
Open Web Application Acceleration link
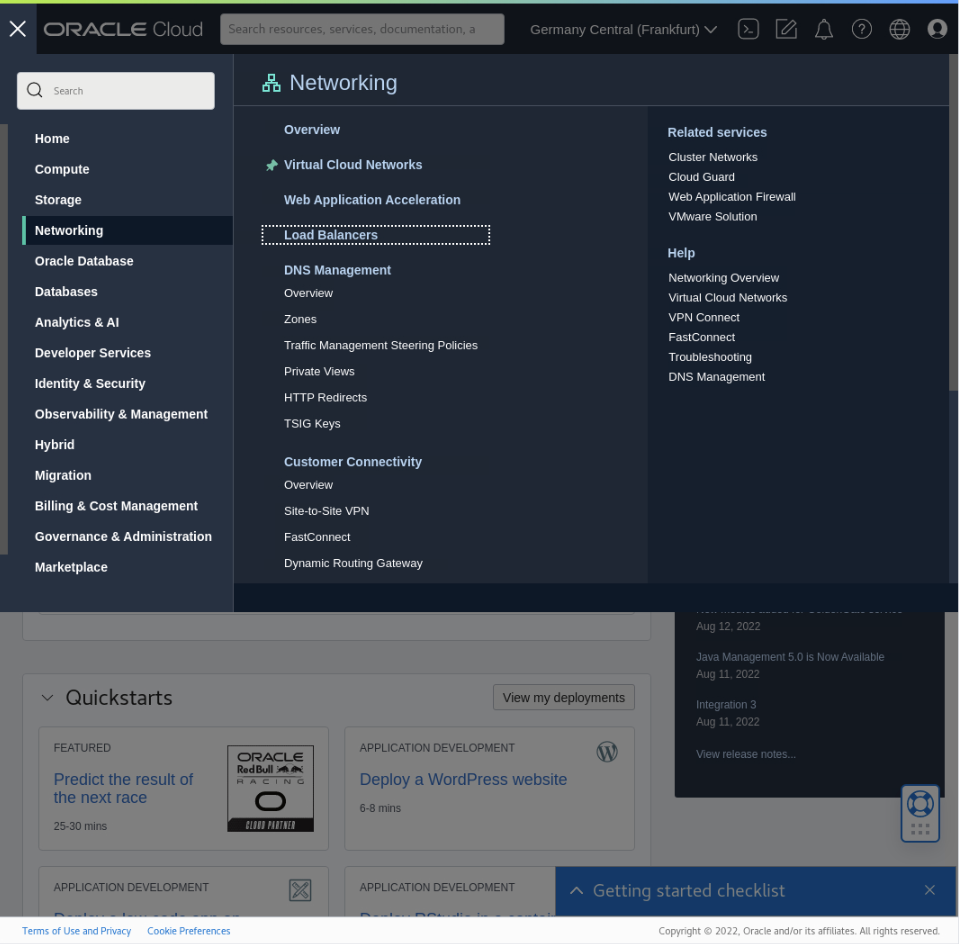(x=372, y=200)
